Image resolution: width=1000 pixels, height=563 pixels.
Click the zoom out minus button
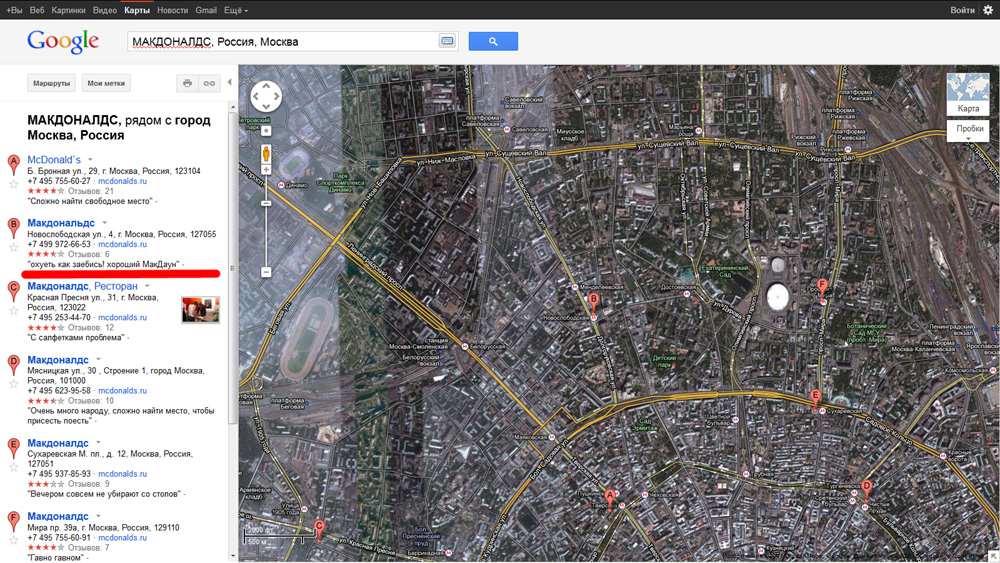pyautogui.click(x=266, y=272)
